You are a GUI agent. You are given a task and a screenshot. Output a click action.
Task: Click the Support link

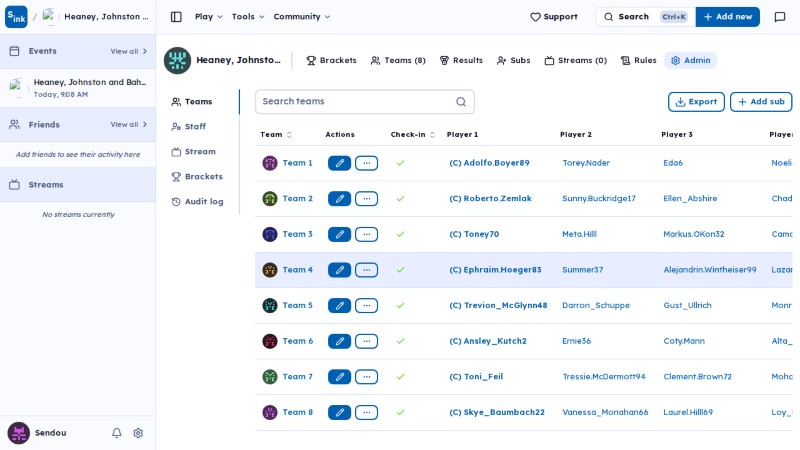pos(554,17)
